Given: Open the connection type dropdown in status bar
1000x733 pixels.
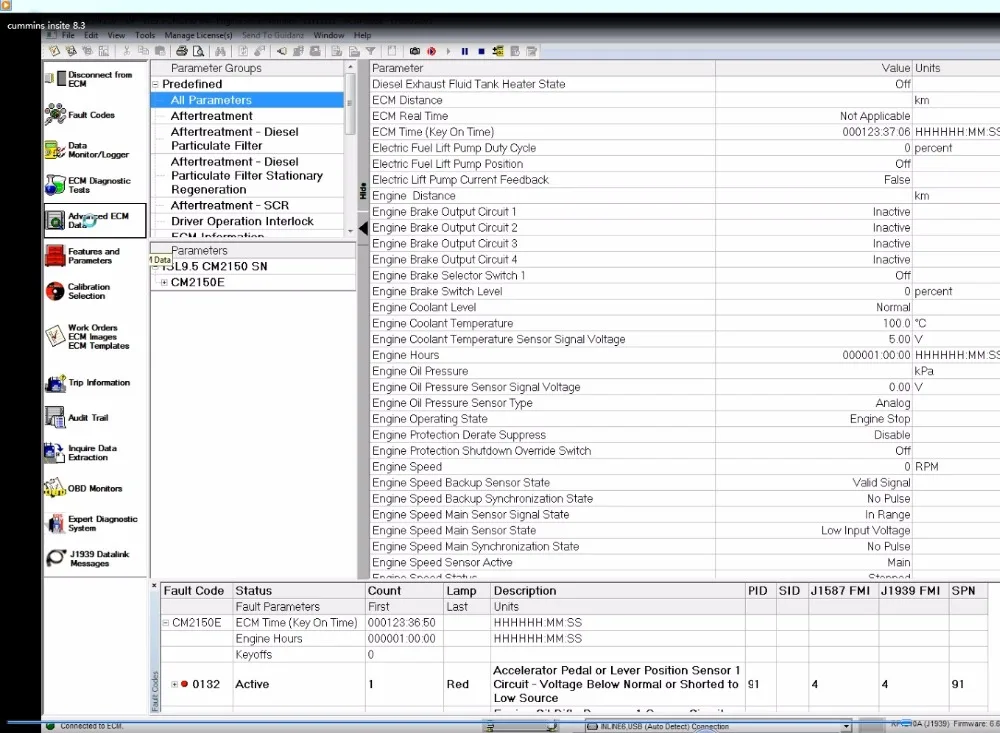Looking at the screenshot, I should [846, 726].
